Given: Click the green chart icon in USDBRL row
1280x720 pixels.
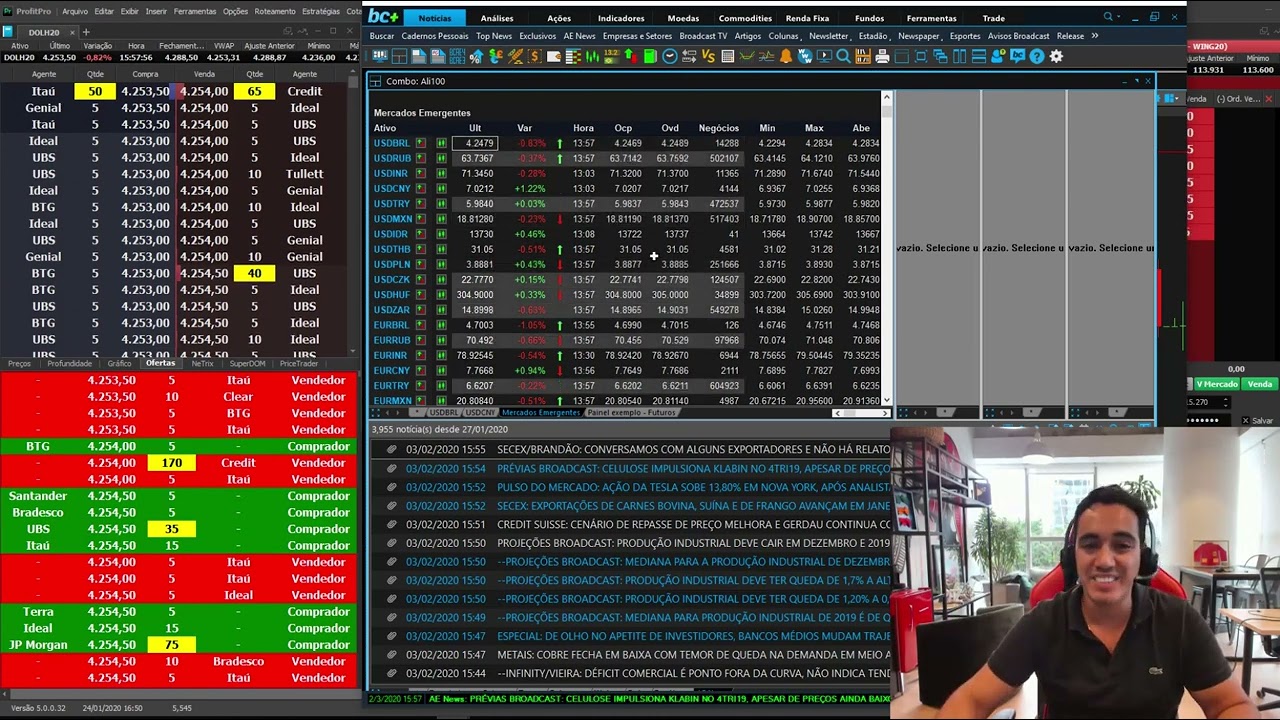Looking at the screenshot, I should pos(441,144).
